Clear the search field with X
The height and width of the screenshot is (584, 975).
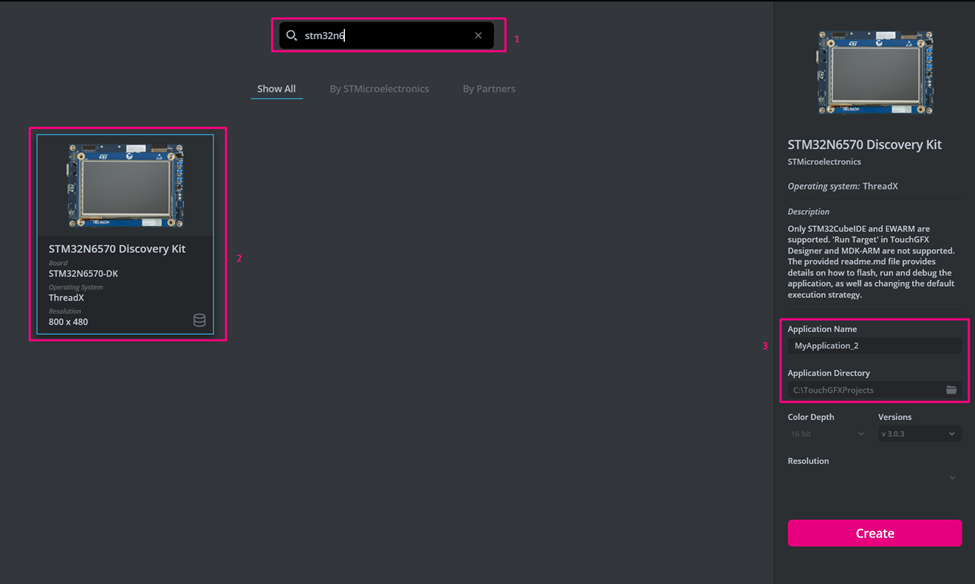(x=478, y=35)
